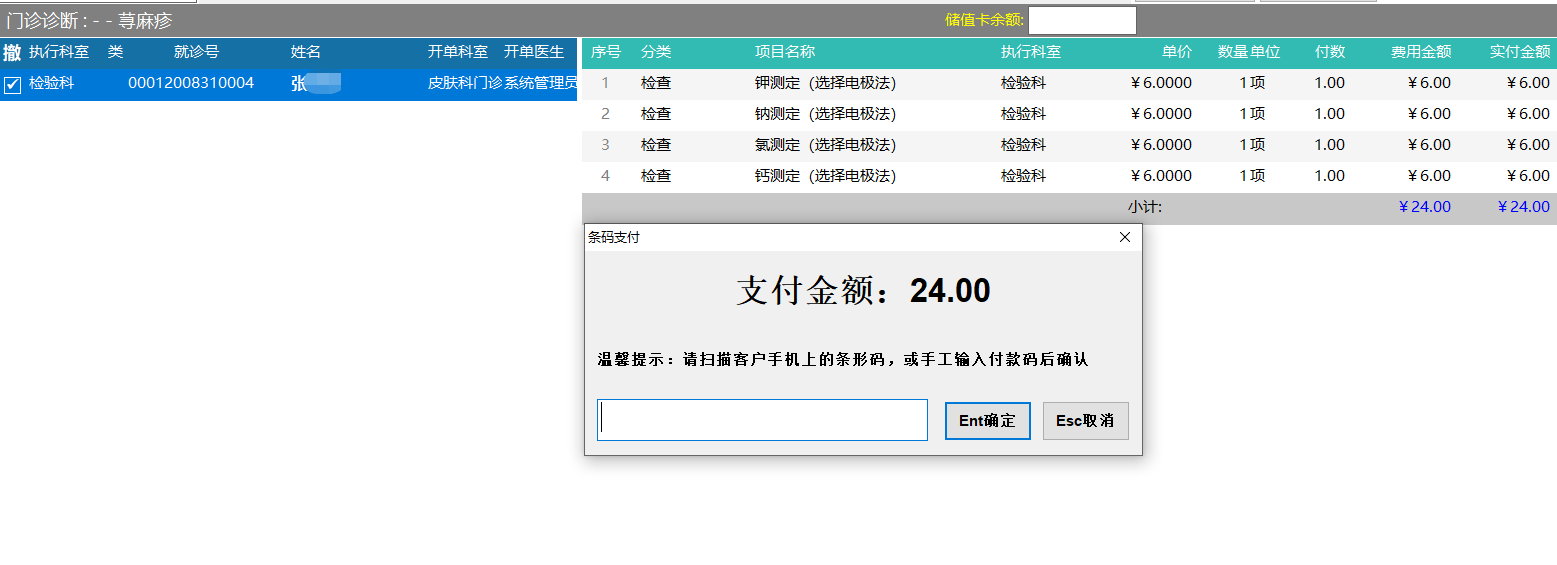
Task: Click the 费用金额 column header
Action: (x=1420, y=52)
